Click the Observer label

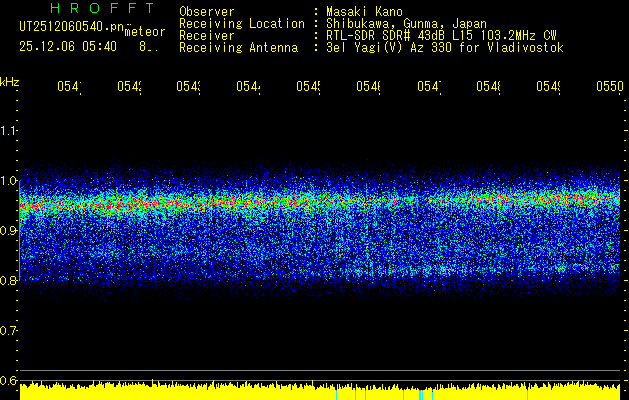click(x=207, y=12)
